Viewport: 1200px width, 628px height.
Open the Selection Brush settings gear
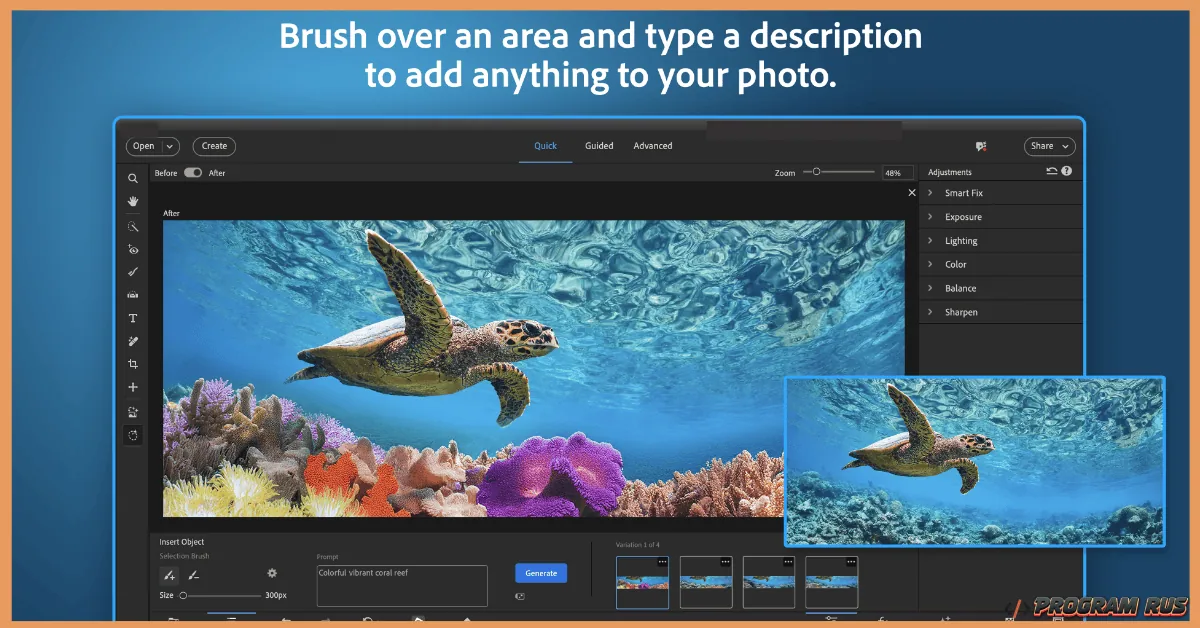pyautogui.click(x=272, y=573)
